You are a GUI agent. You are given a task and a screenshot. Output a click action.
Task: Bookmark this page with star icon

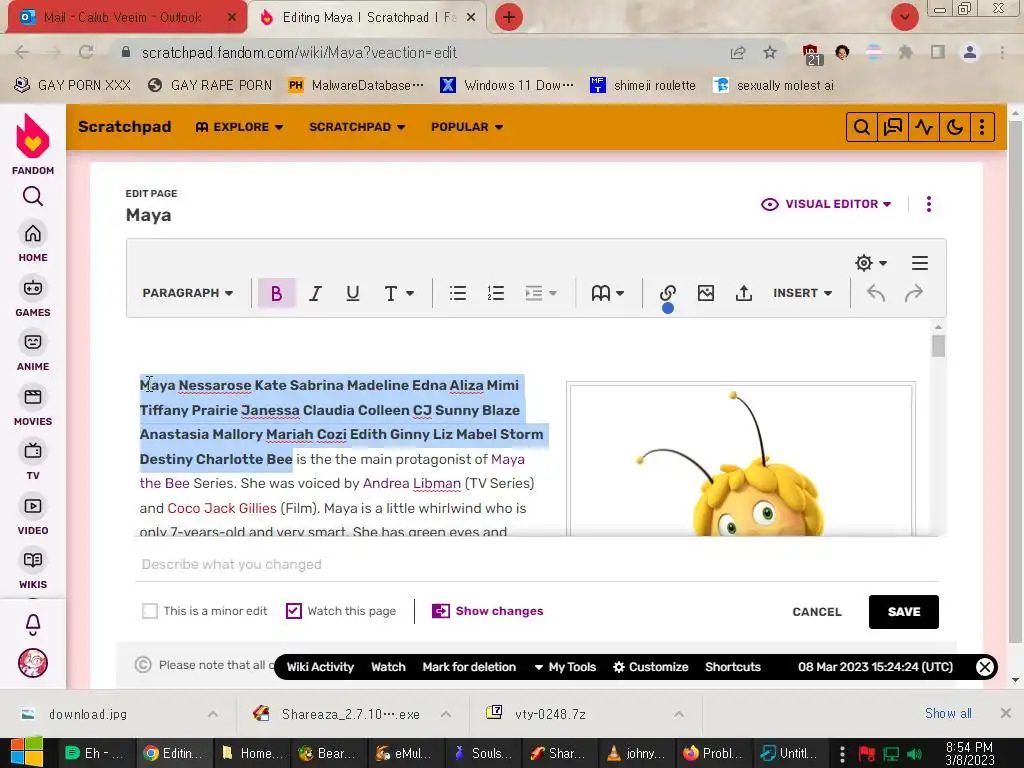(770, 52)
